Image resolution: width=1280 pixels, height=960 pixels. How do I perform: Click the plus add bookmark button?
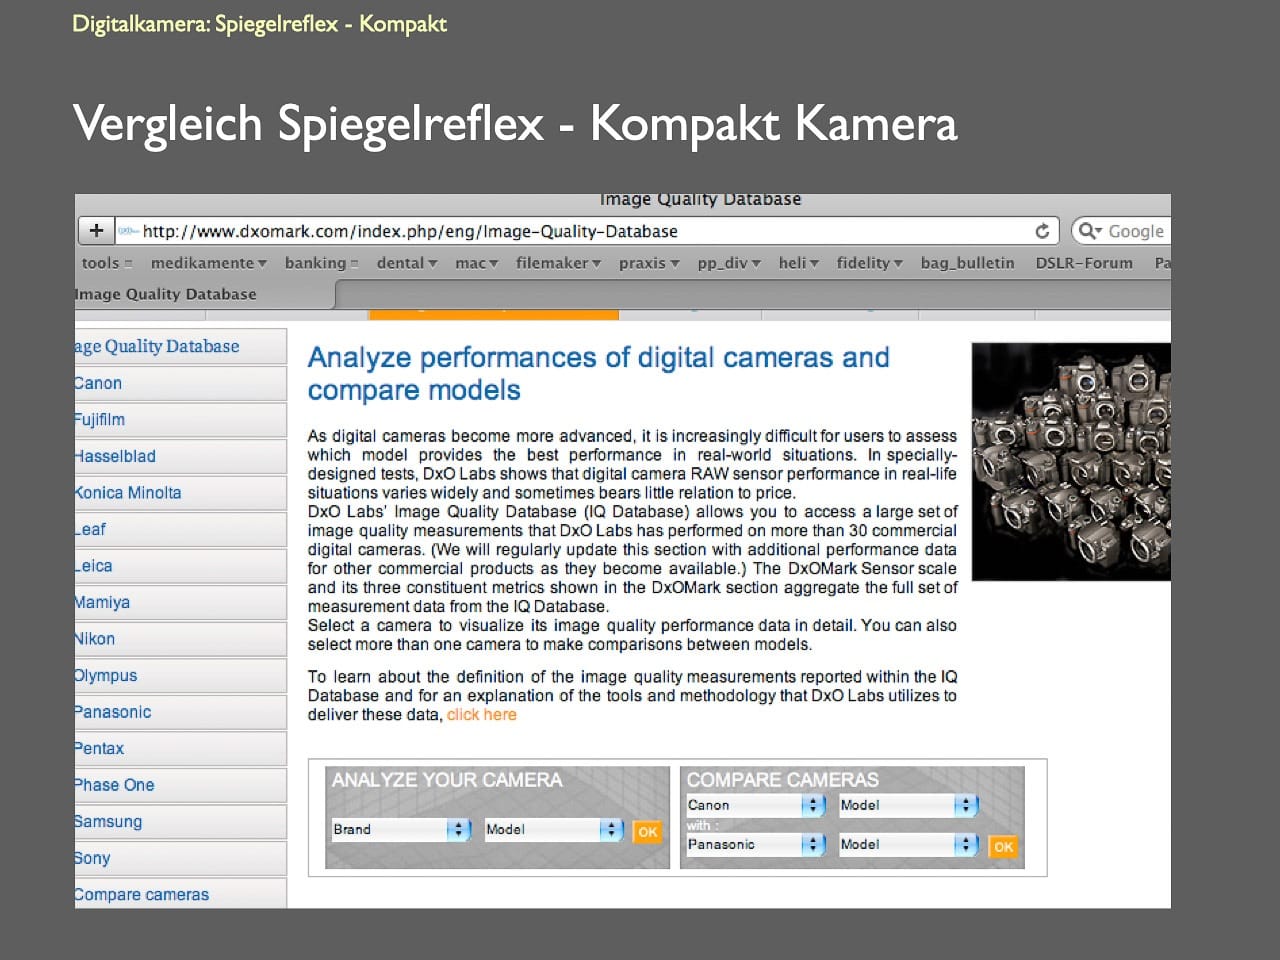[96, 231]
